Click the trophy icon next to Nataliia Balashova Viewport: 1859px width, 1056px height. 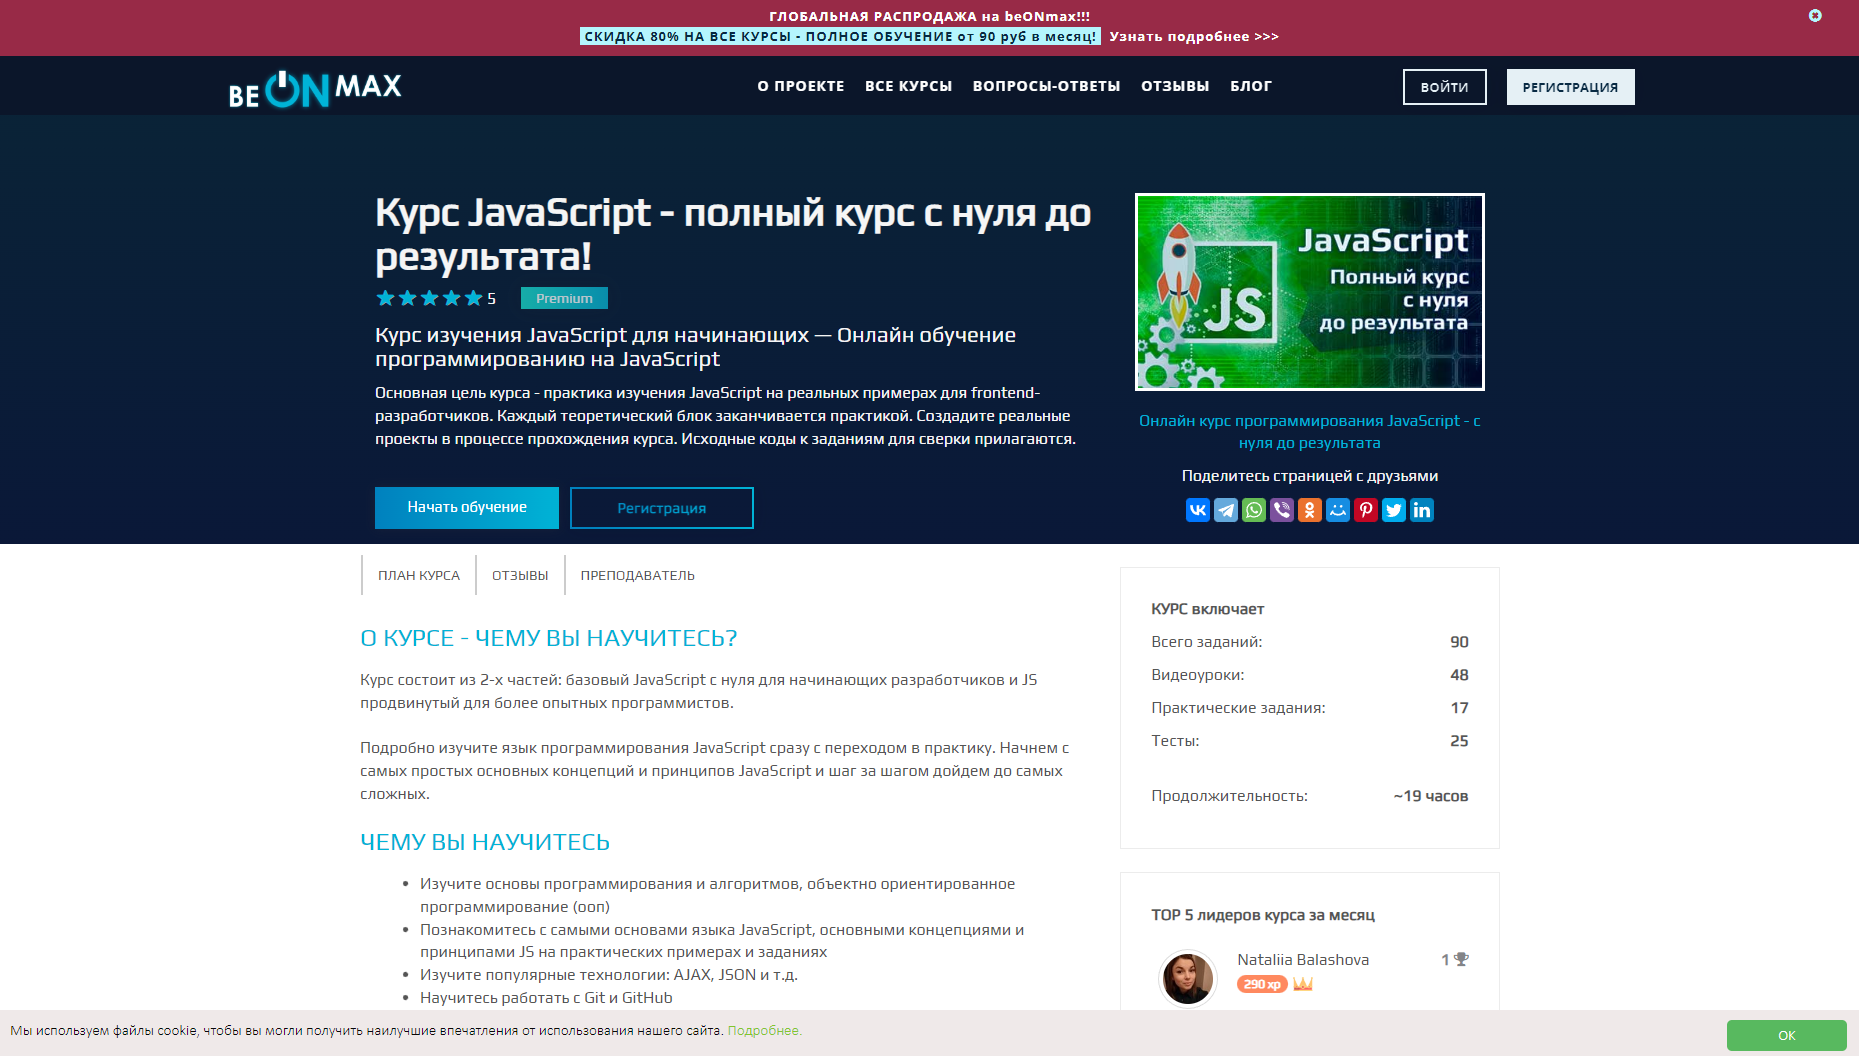coord(1461,959)
